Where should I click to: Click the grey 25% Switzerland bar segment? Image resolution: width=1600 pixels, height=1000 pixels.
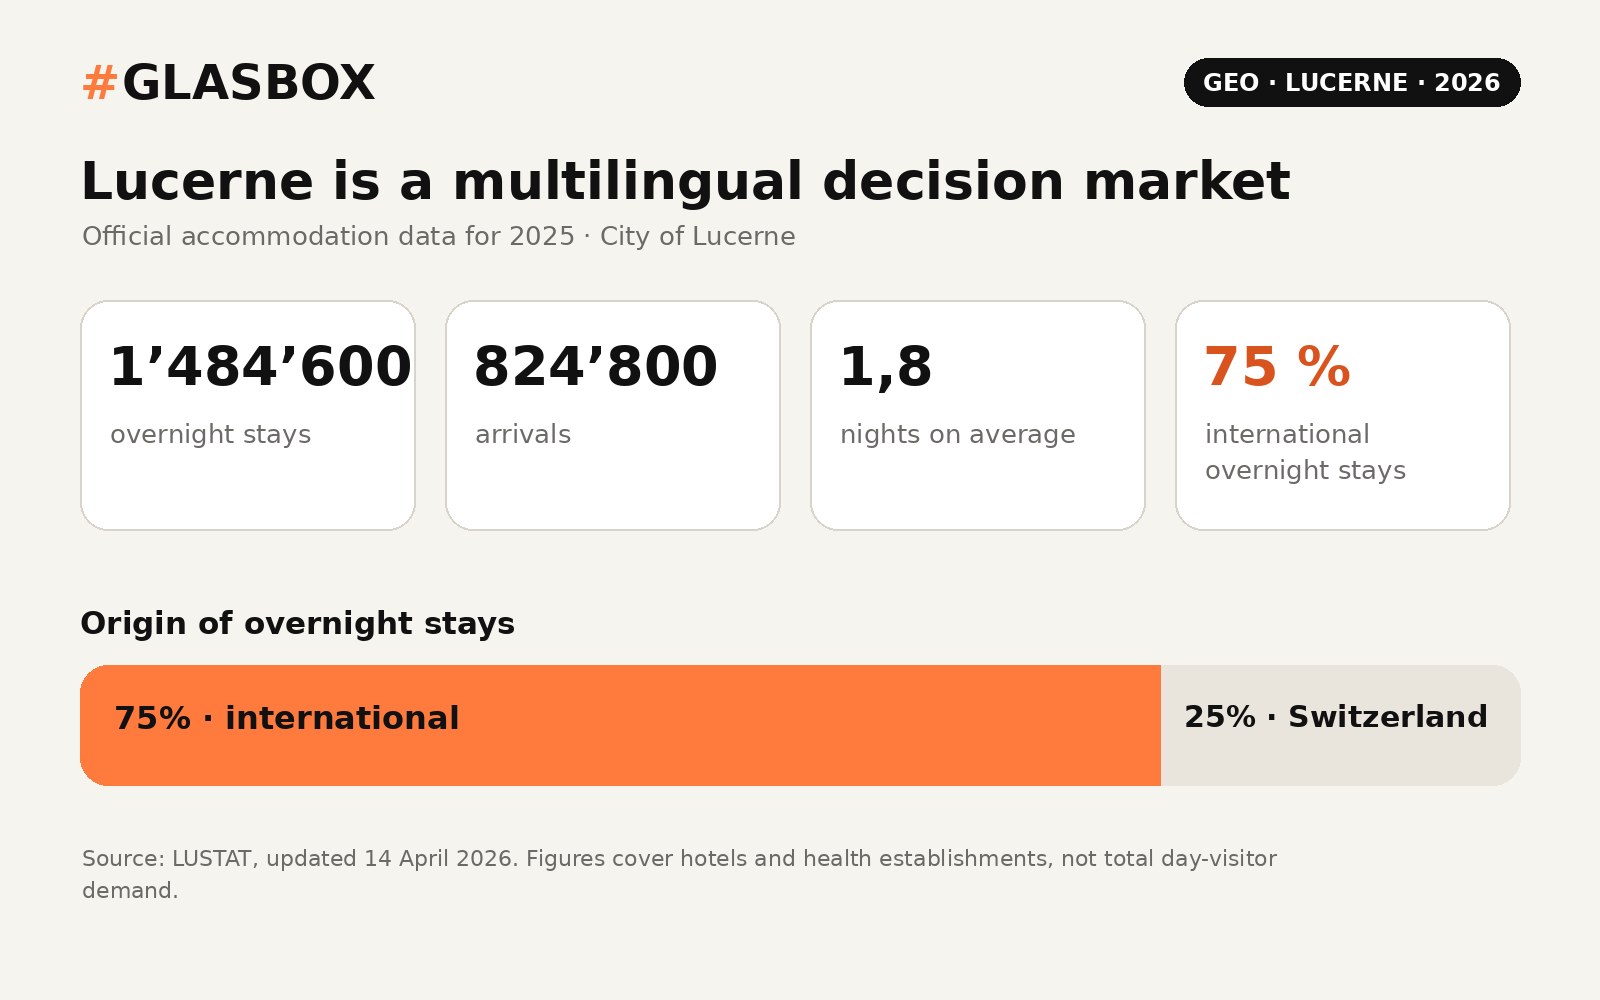click(1341, 725)
